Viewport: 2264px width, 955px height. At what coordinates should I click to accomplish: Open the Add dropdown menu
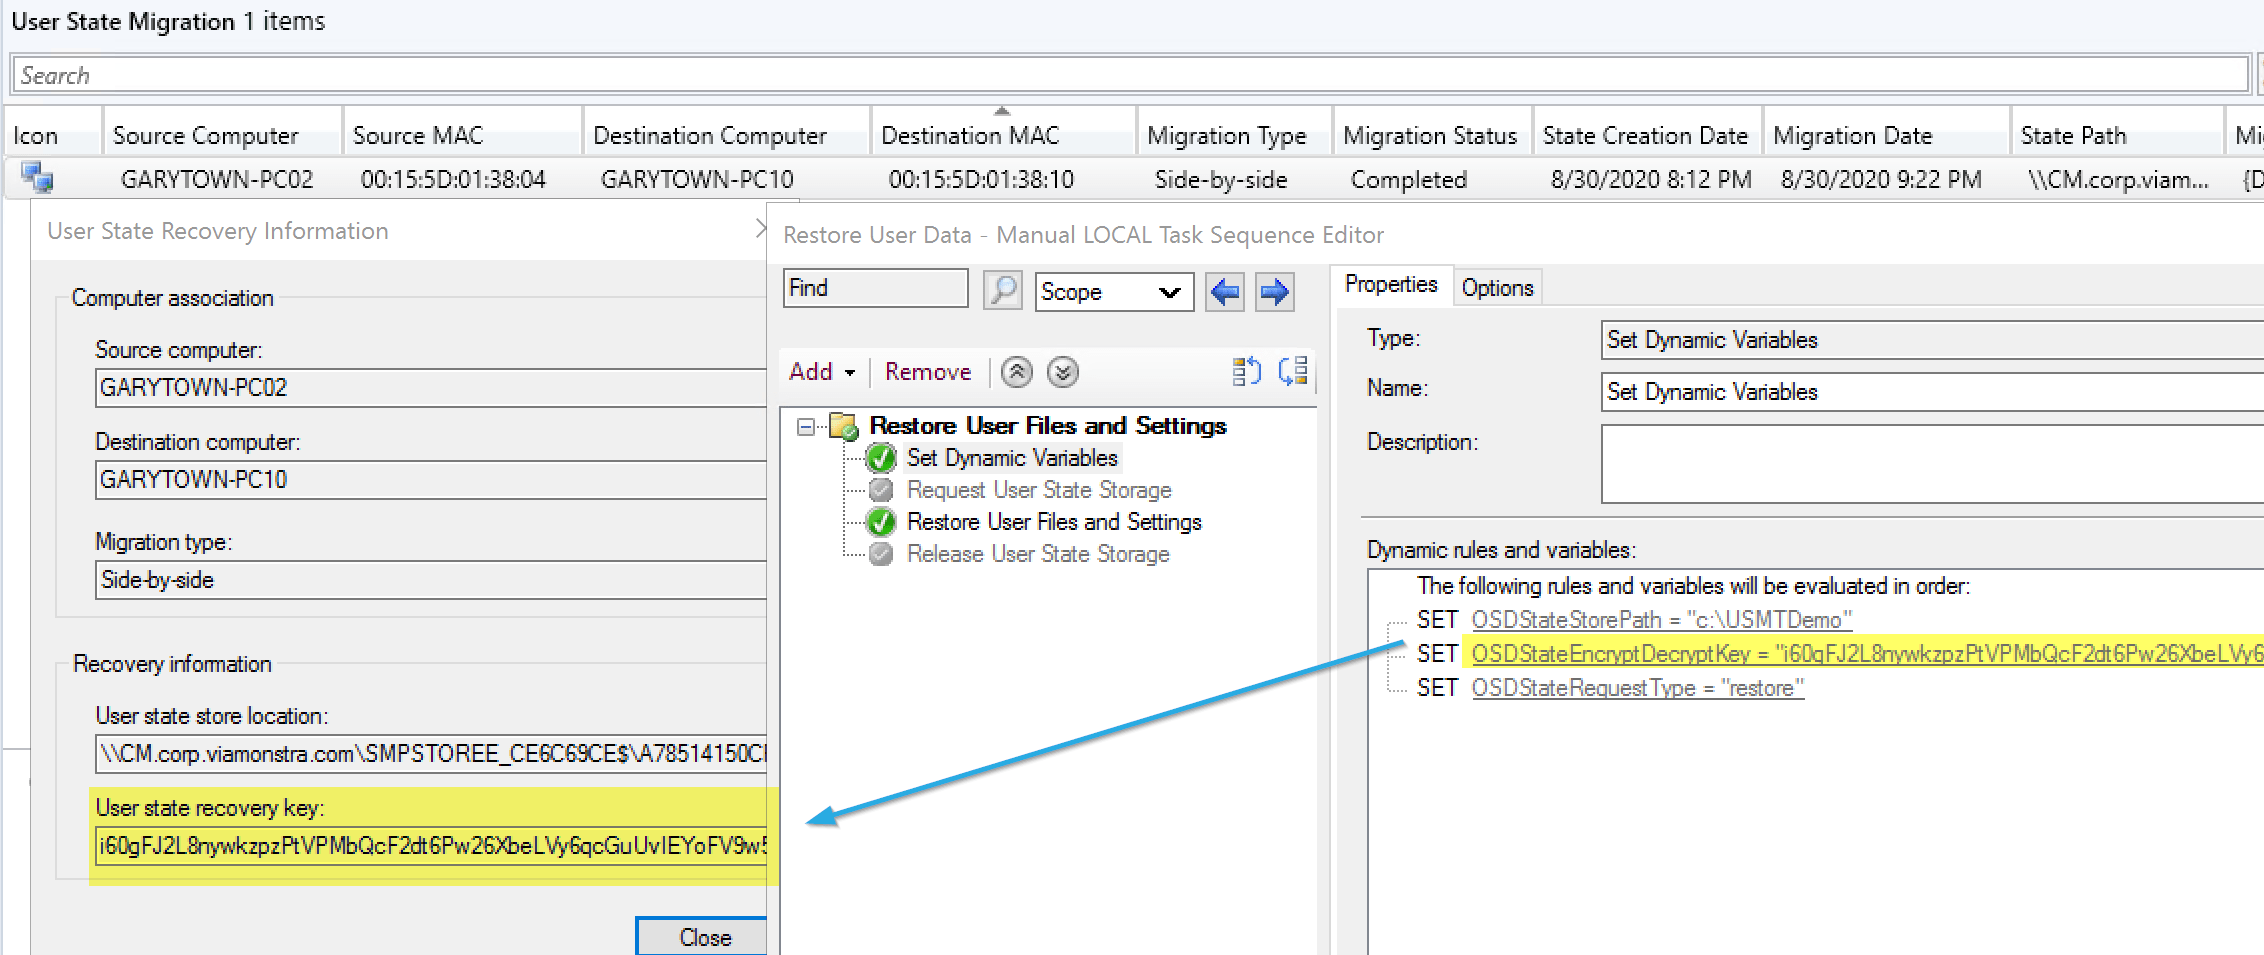pyautogui.click(x=821, y=372)
